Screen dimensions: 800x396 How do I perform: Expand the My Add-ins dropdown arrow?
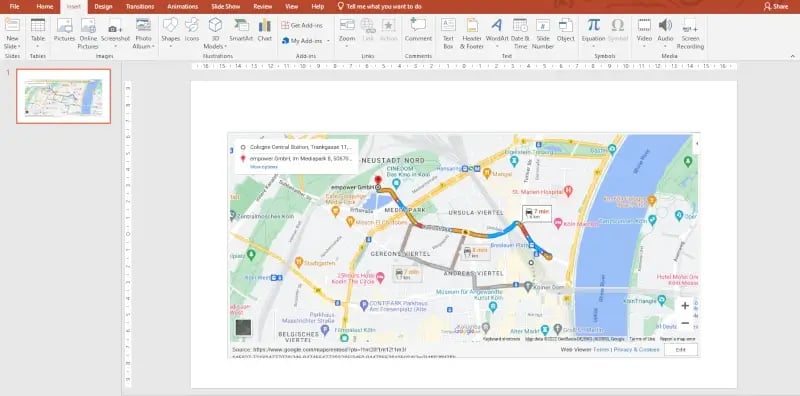(328, 41)
